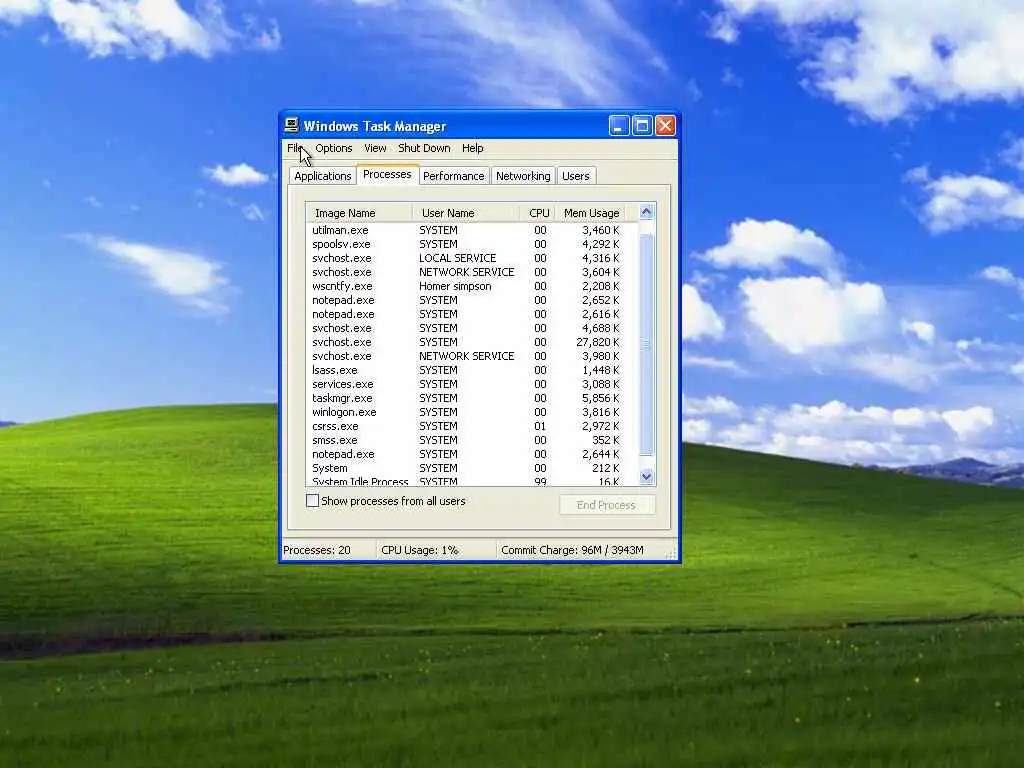This screenshot has height=768, width=1024.
Task: Open the View menu
Action: [x=375, y=148]
